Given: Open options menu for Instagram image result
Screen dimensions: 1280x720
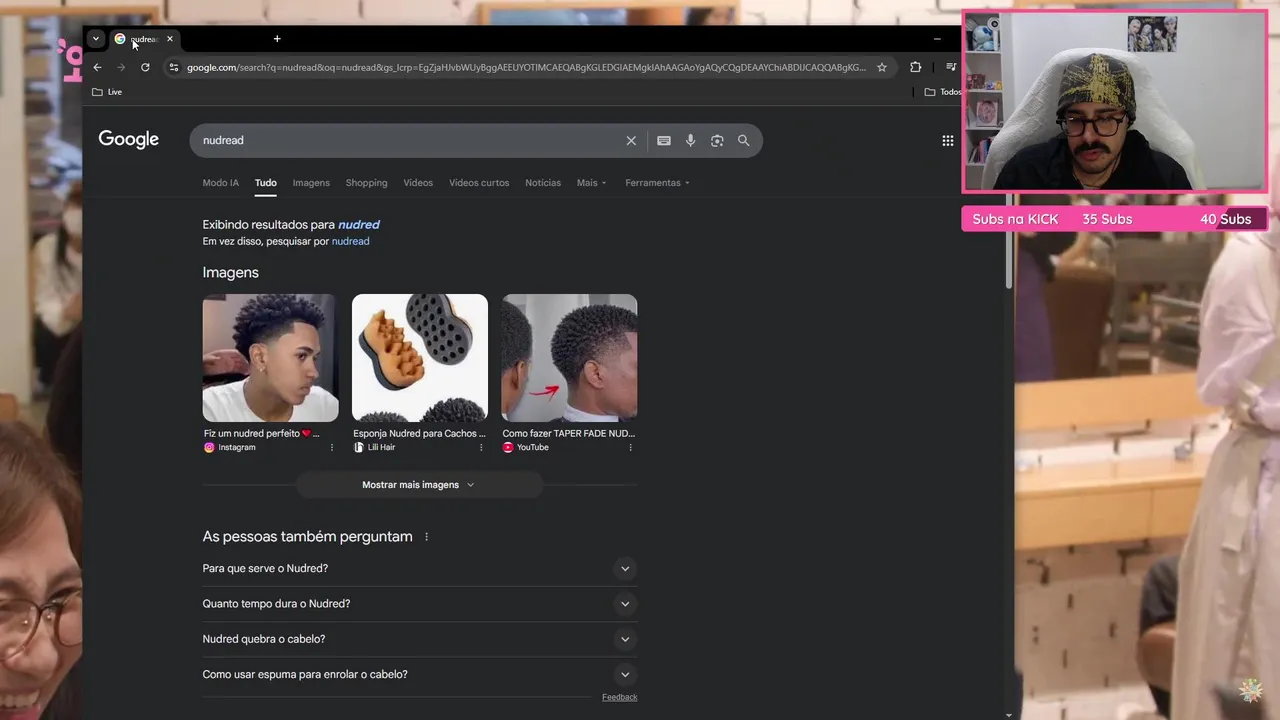Looking at the screenshot, I should point(332,448).
